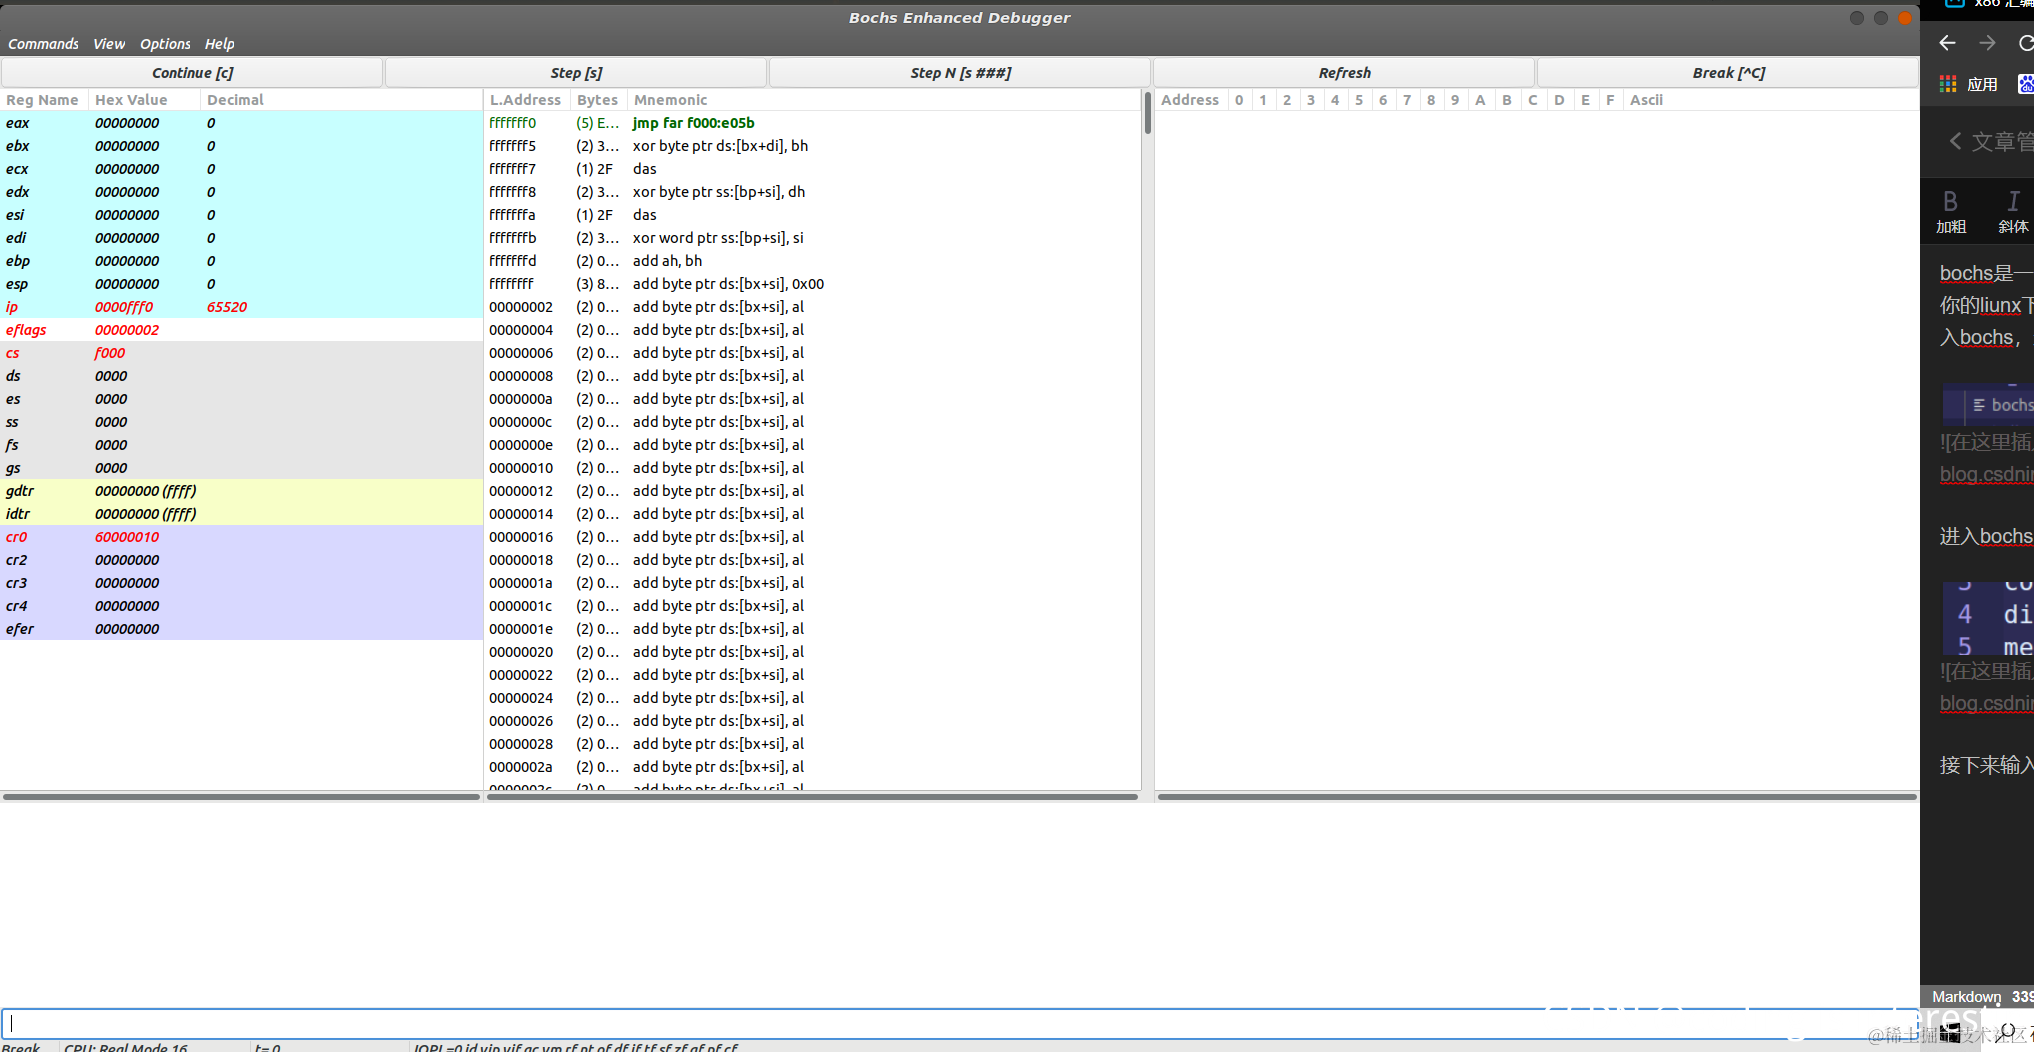Click the Hex Value column header
This screenshot has width=2034, height=1052.
pyautogui.click(x=143, y=100)
